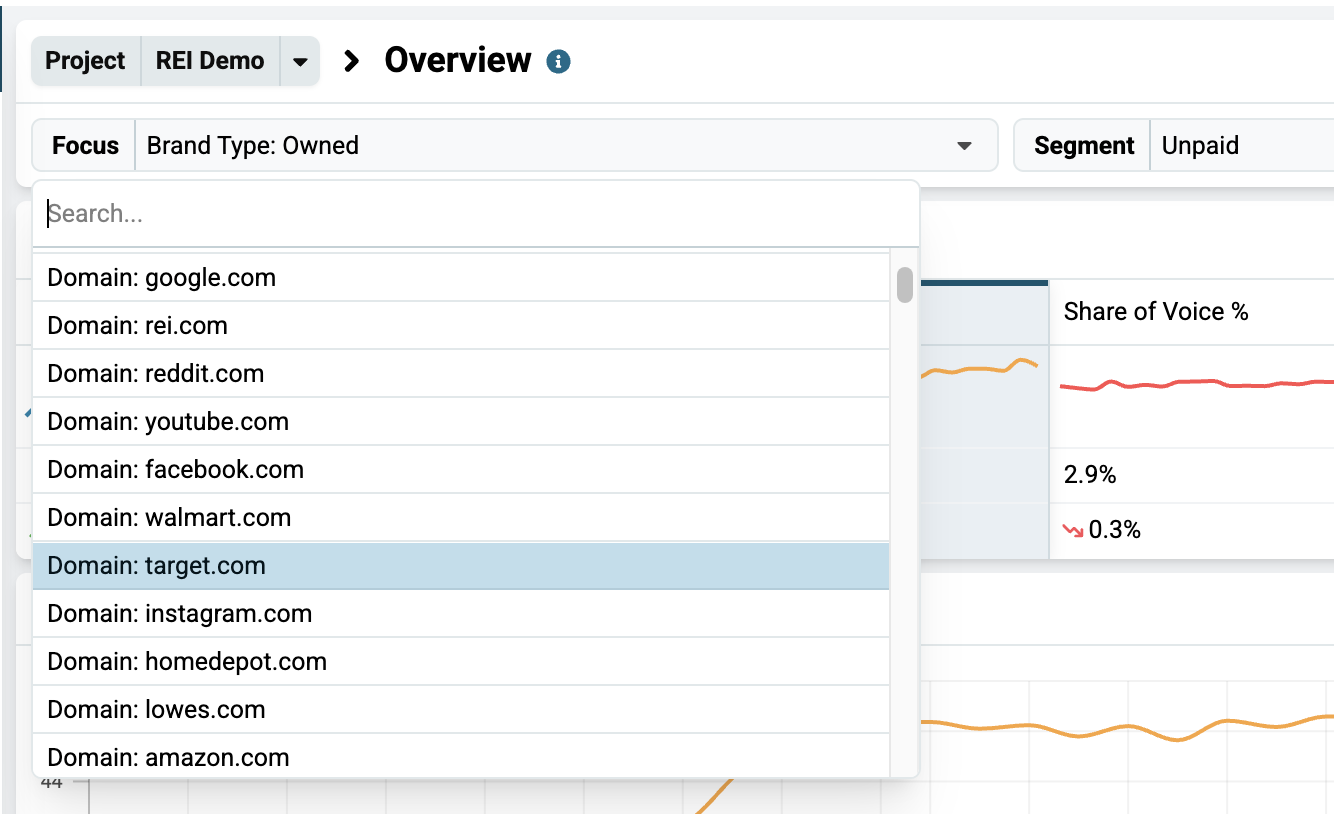
Task: Click the Overview info icon
Action: (x=558, y=62)
